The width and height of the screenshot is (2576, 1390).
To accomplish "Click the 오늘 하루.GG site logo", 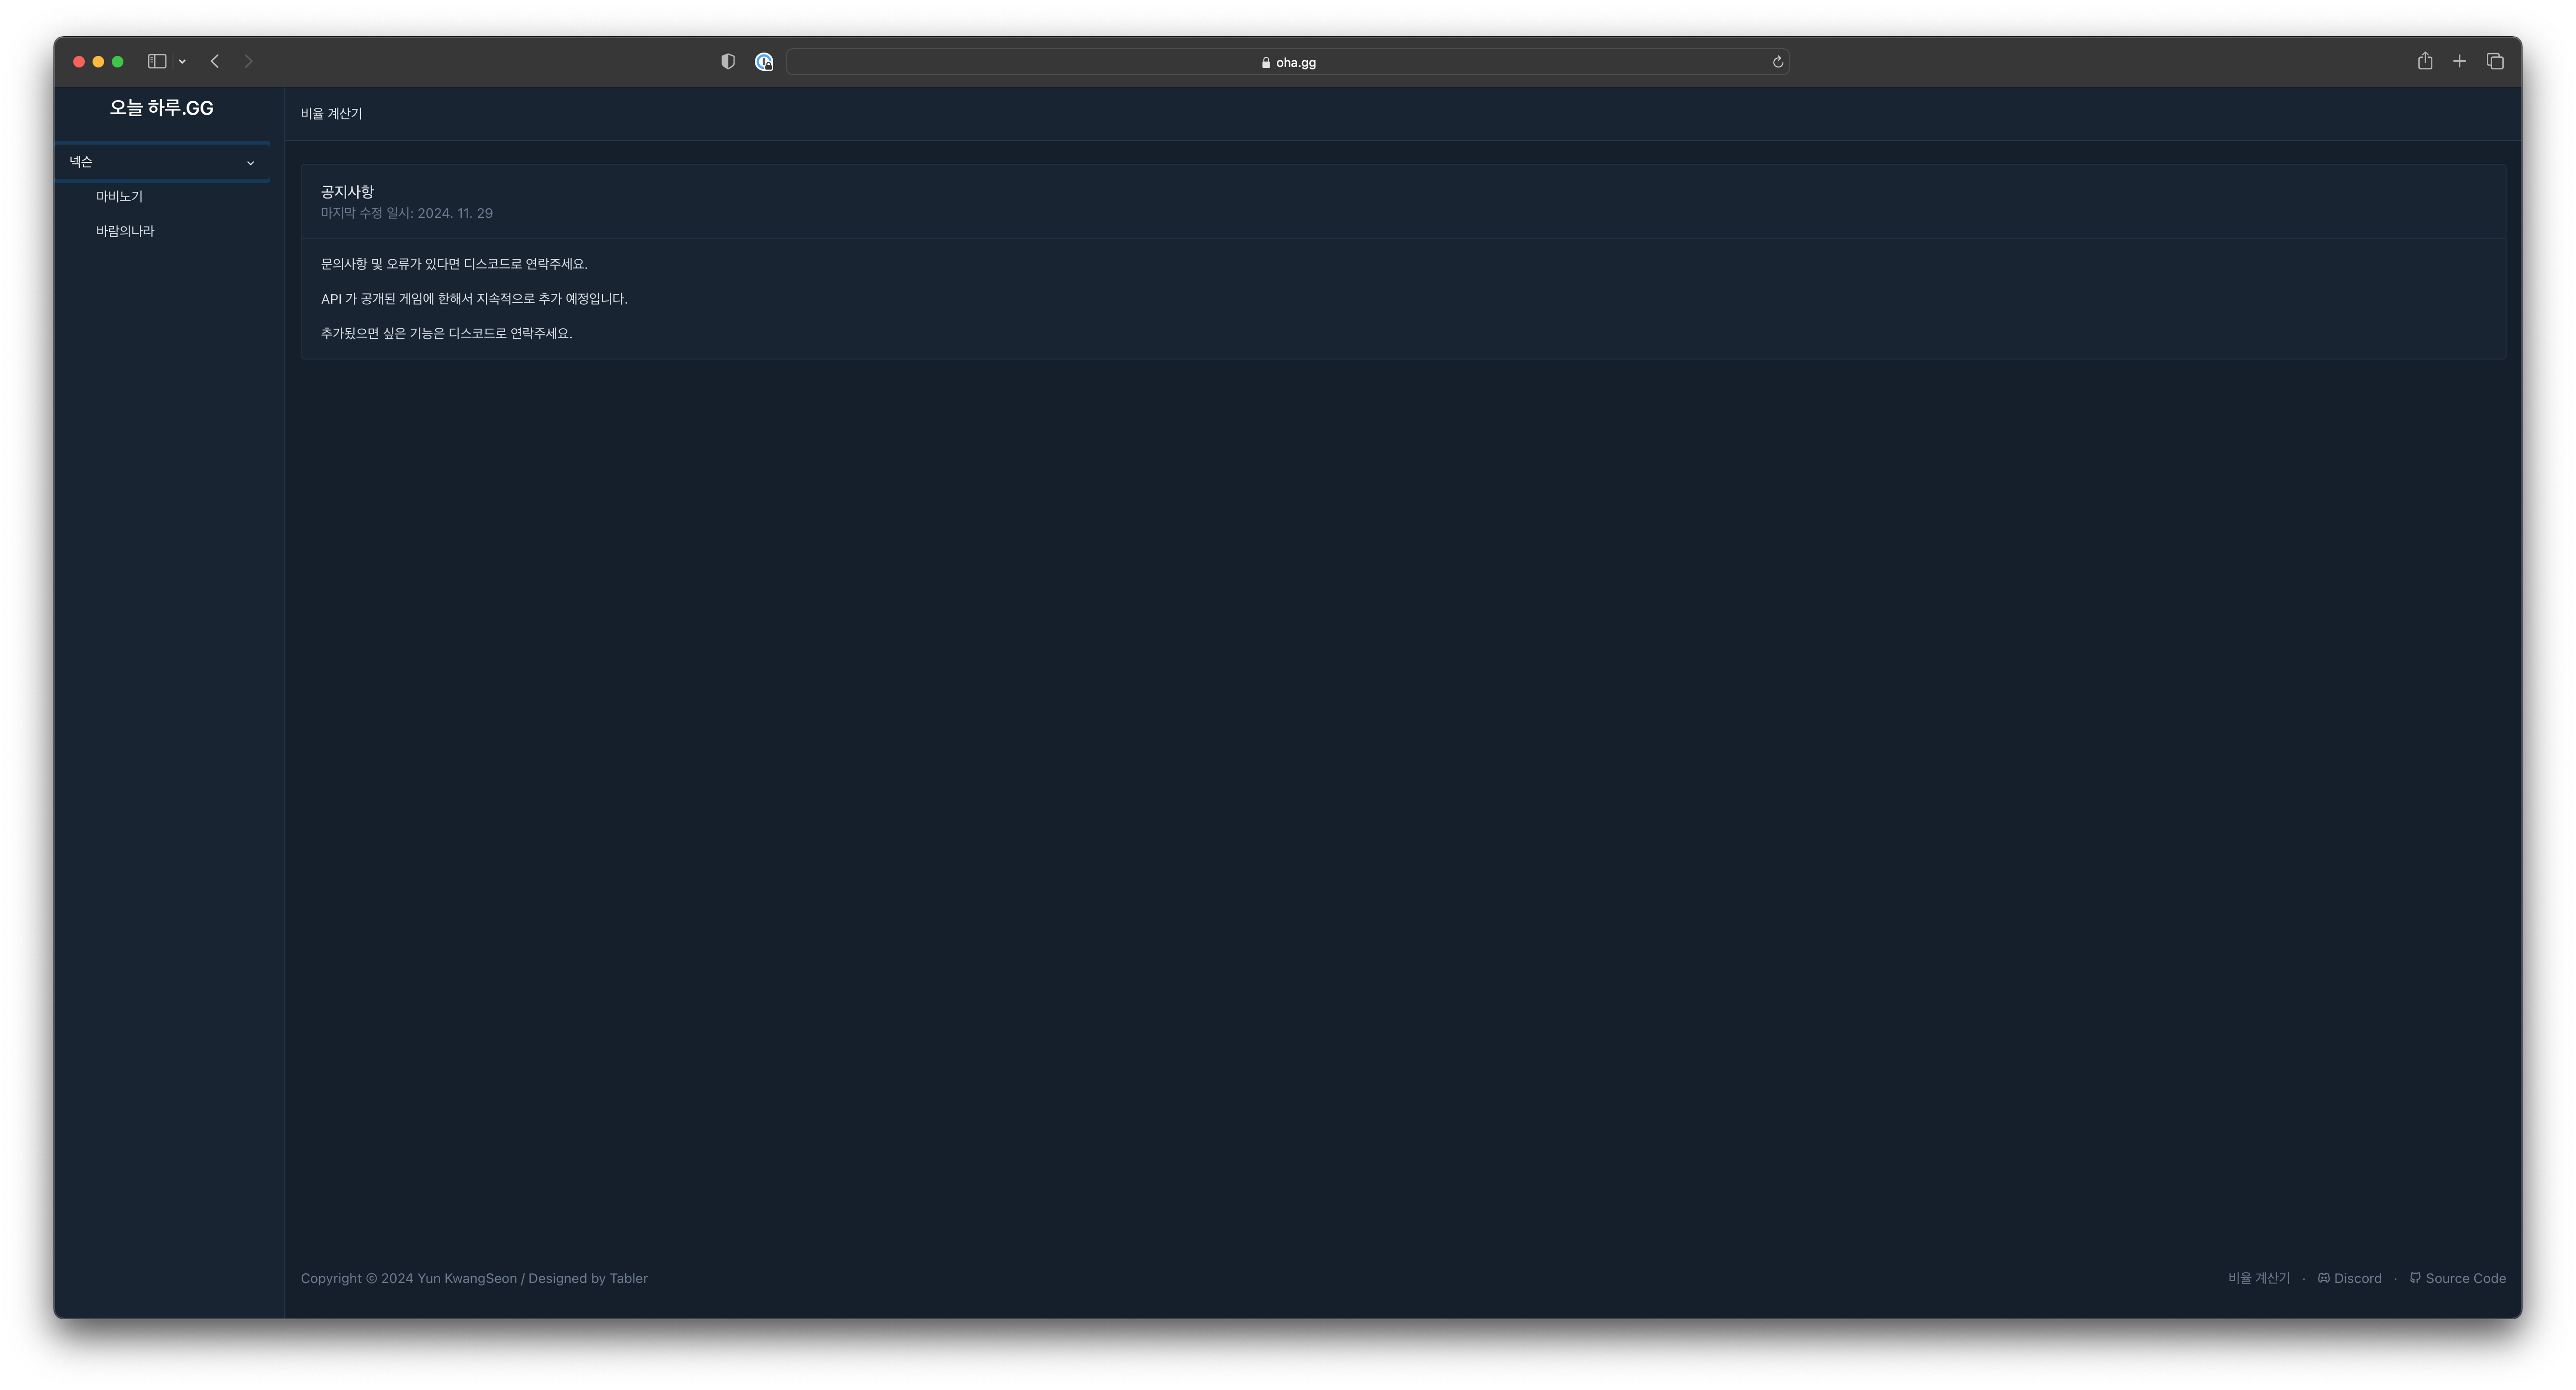I will click(x=161, y=108).
